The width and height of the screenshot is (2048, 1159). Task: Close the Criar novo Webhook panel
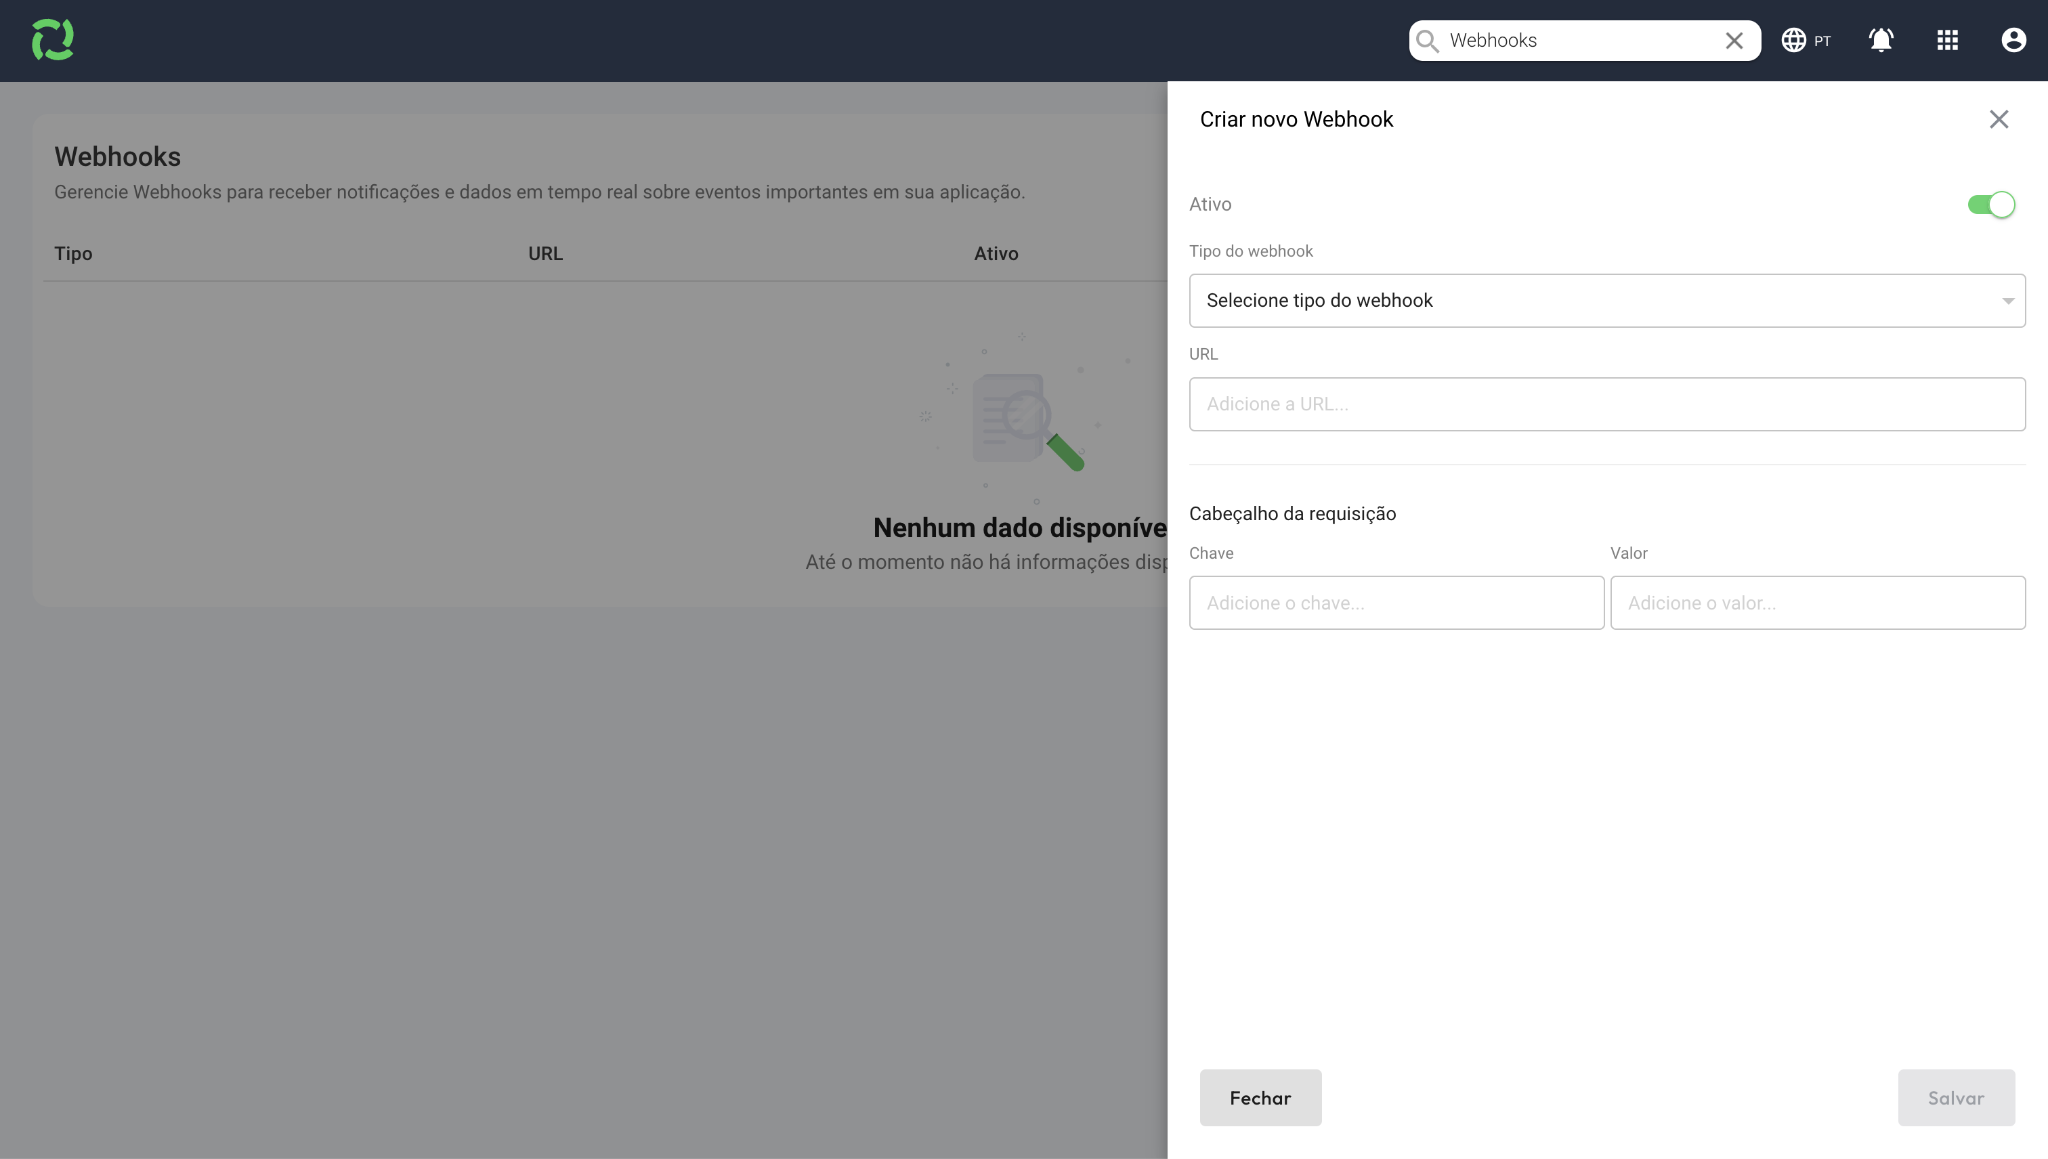1999,120
